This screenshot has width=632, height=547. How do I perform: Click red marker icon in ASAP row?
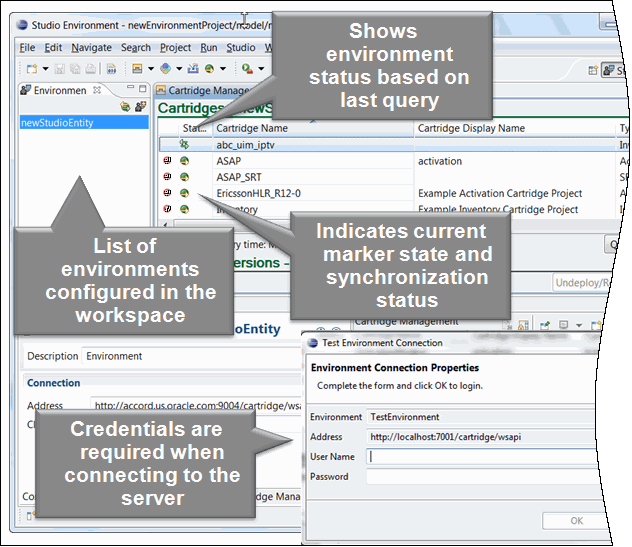click(167, 160)
